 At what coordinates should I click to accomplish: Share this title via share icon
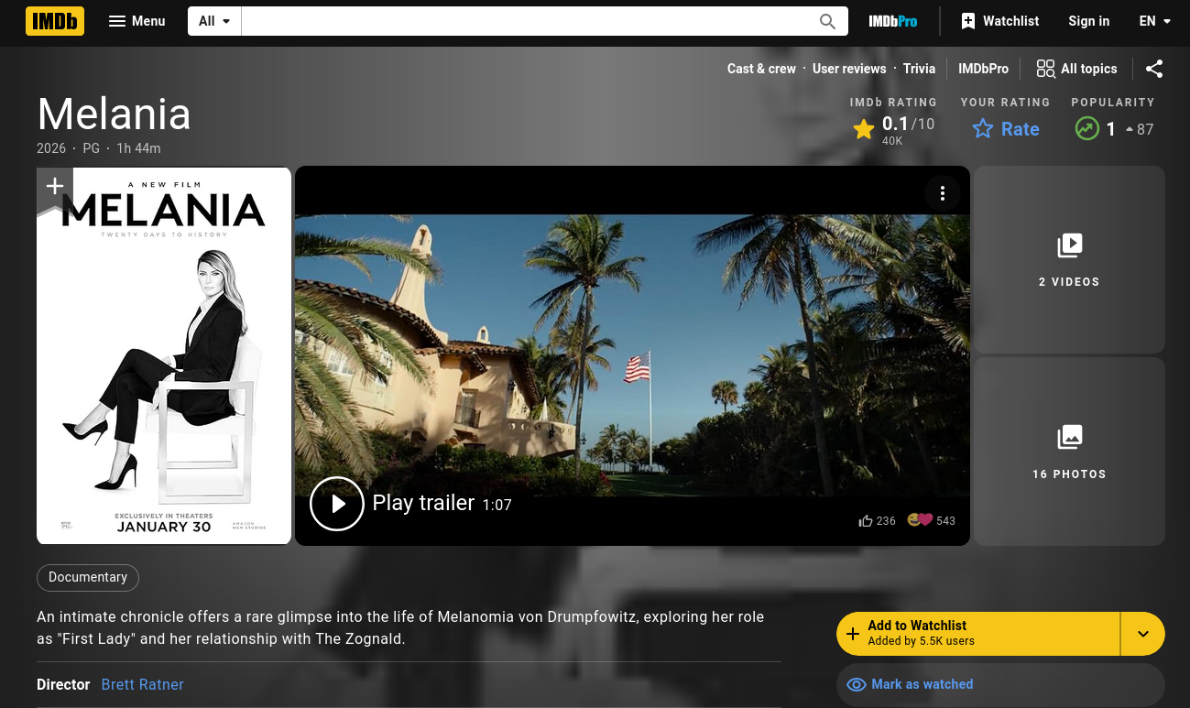(1154, 69)
